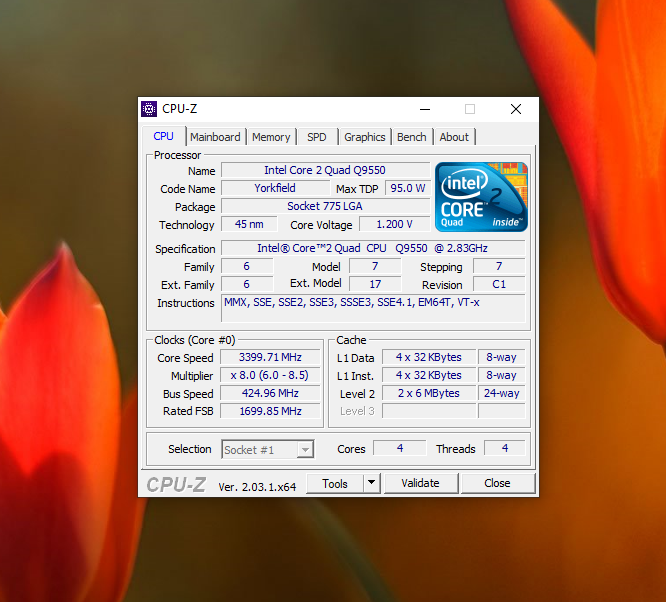Viewport: 666px width, 602px height.
Task: Open the Tools dropdown arrow
Action: tap(371, 483)
